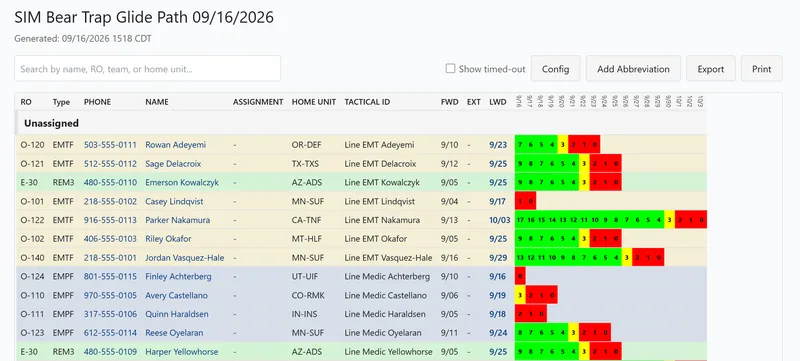The image size is (800, 361).
Task: Call phone number 218-555-0101
Action: (110, 258)
